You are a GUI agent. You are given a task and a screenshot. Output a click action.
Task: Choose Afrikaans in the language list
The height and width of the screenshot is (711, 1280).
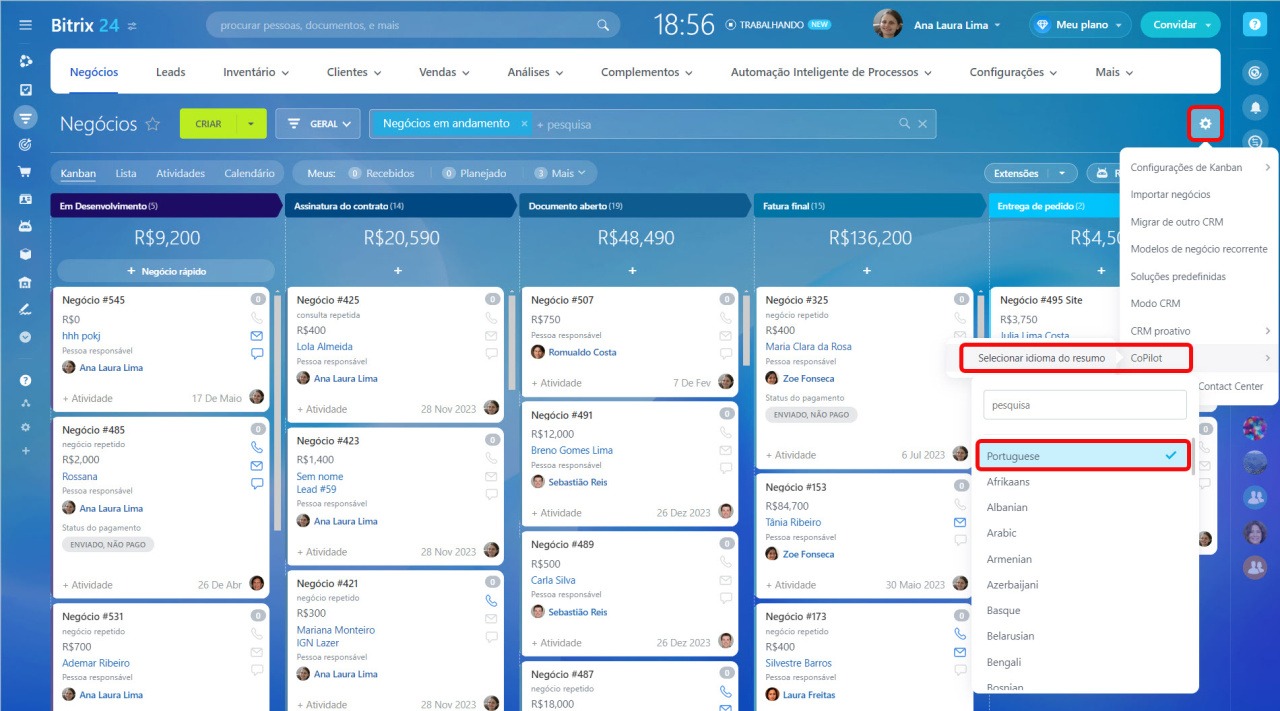(1008, 482)
